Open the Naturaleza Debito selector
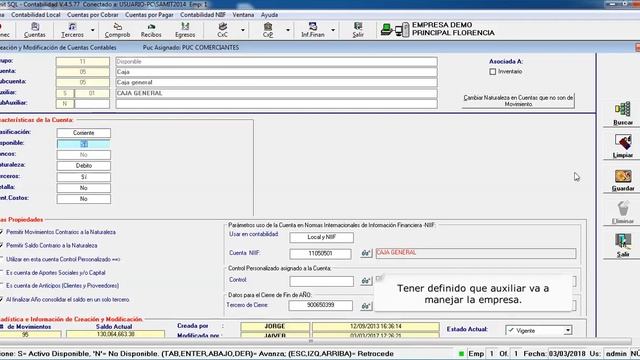This screenshot has height=360, width=640. (84, 166)
